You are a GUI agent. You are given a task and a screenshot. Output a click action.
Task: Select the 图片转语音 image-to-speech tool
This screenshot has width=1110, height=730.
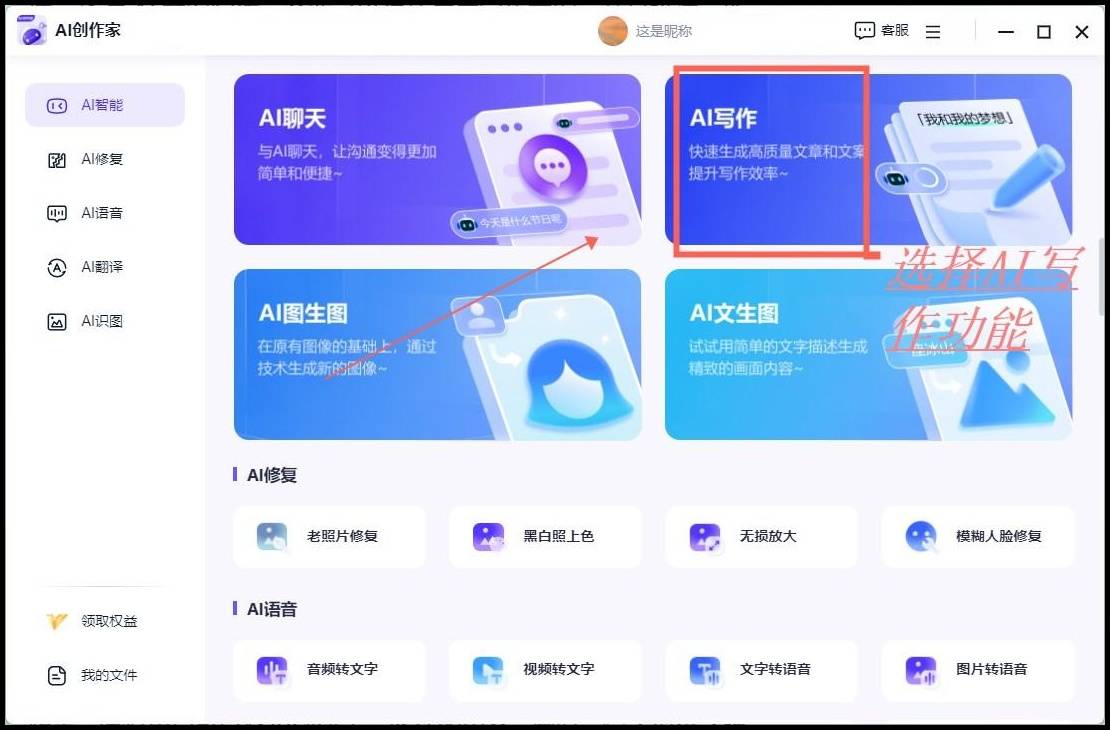click(x=978, y=670)
